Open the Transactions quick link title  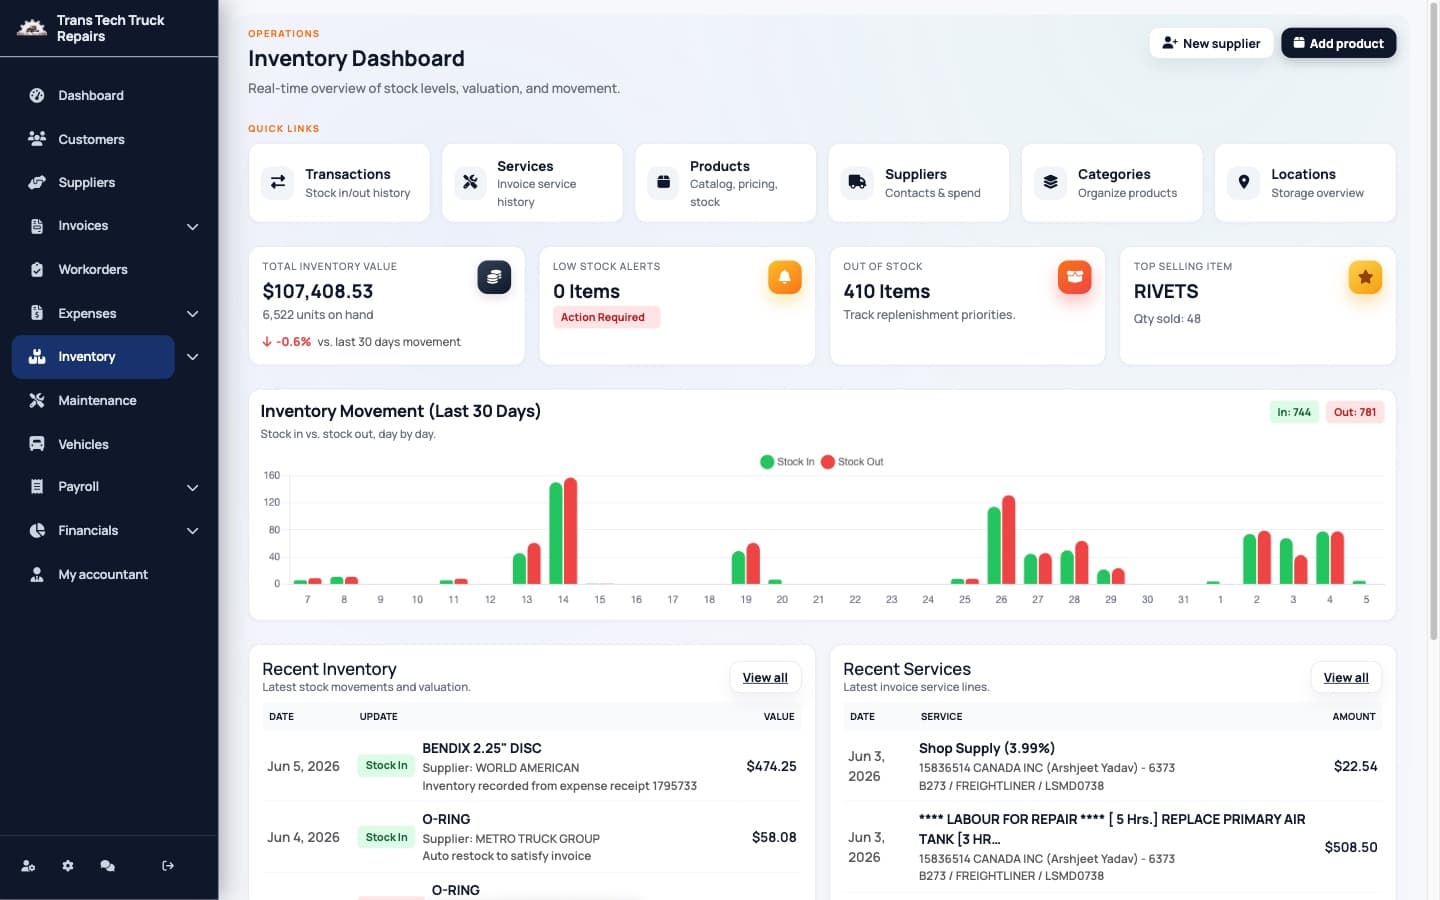click(x=348, y=174)
